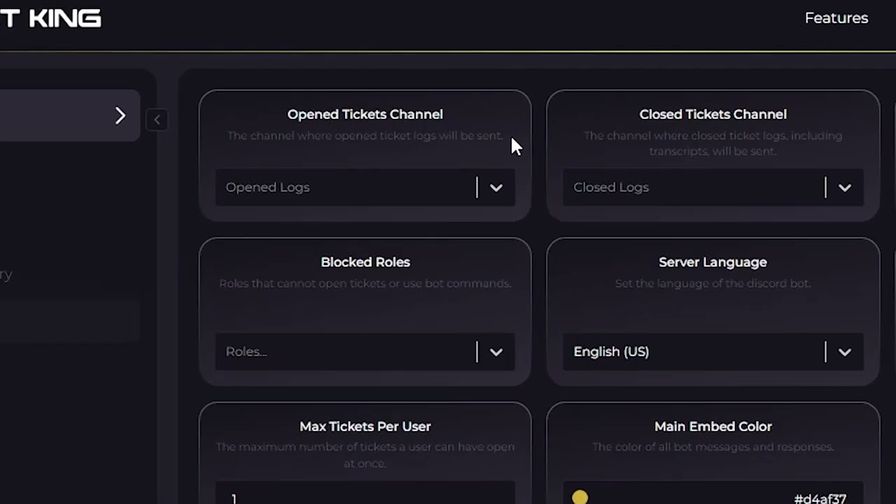This screenshot has width=896, height=504.
Task: Open the Server Language dropdown arrow
Action: pyautogui.click(x=844, y=352)
